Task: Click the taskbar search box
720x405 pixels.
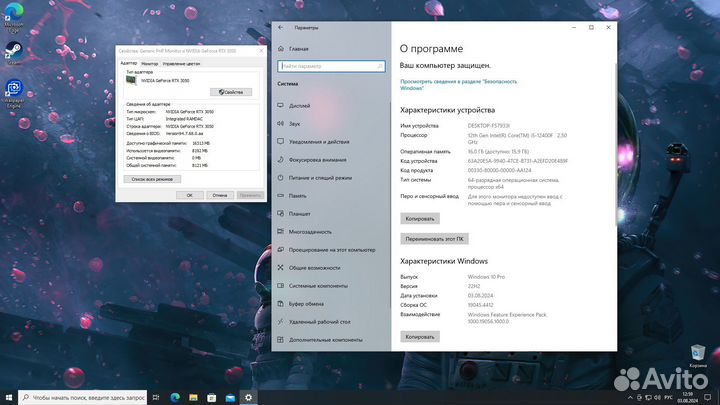Action: [x=83, y=397]
